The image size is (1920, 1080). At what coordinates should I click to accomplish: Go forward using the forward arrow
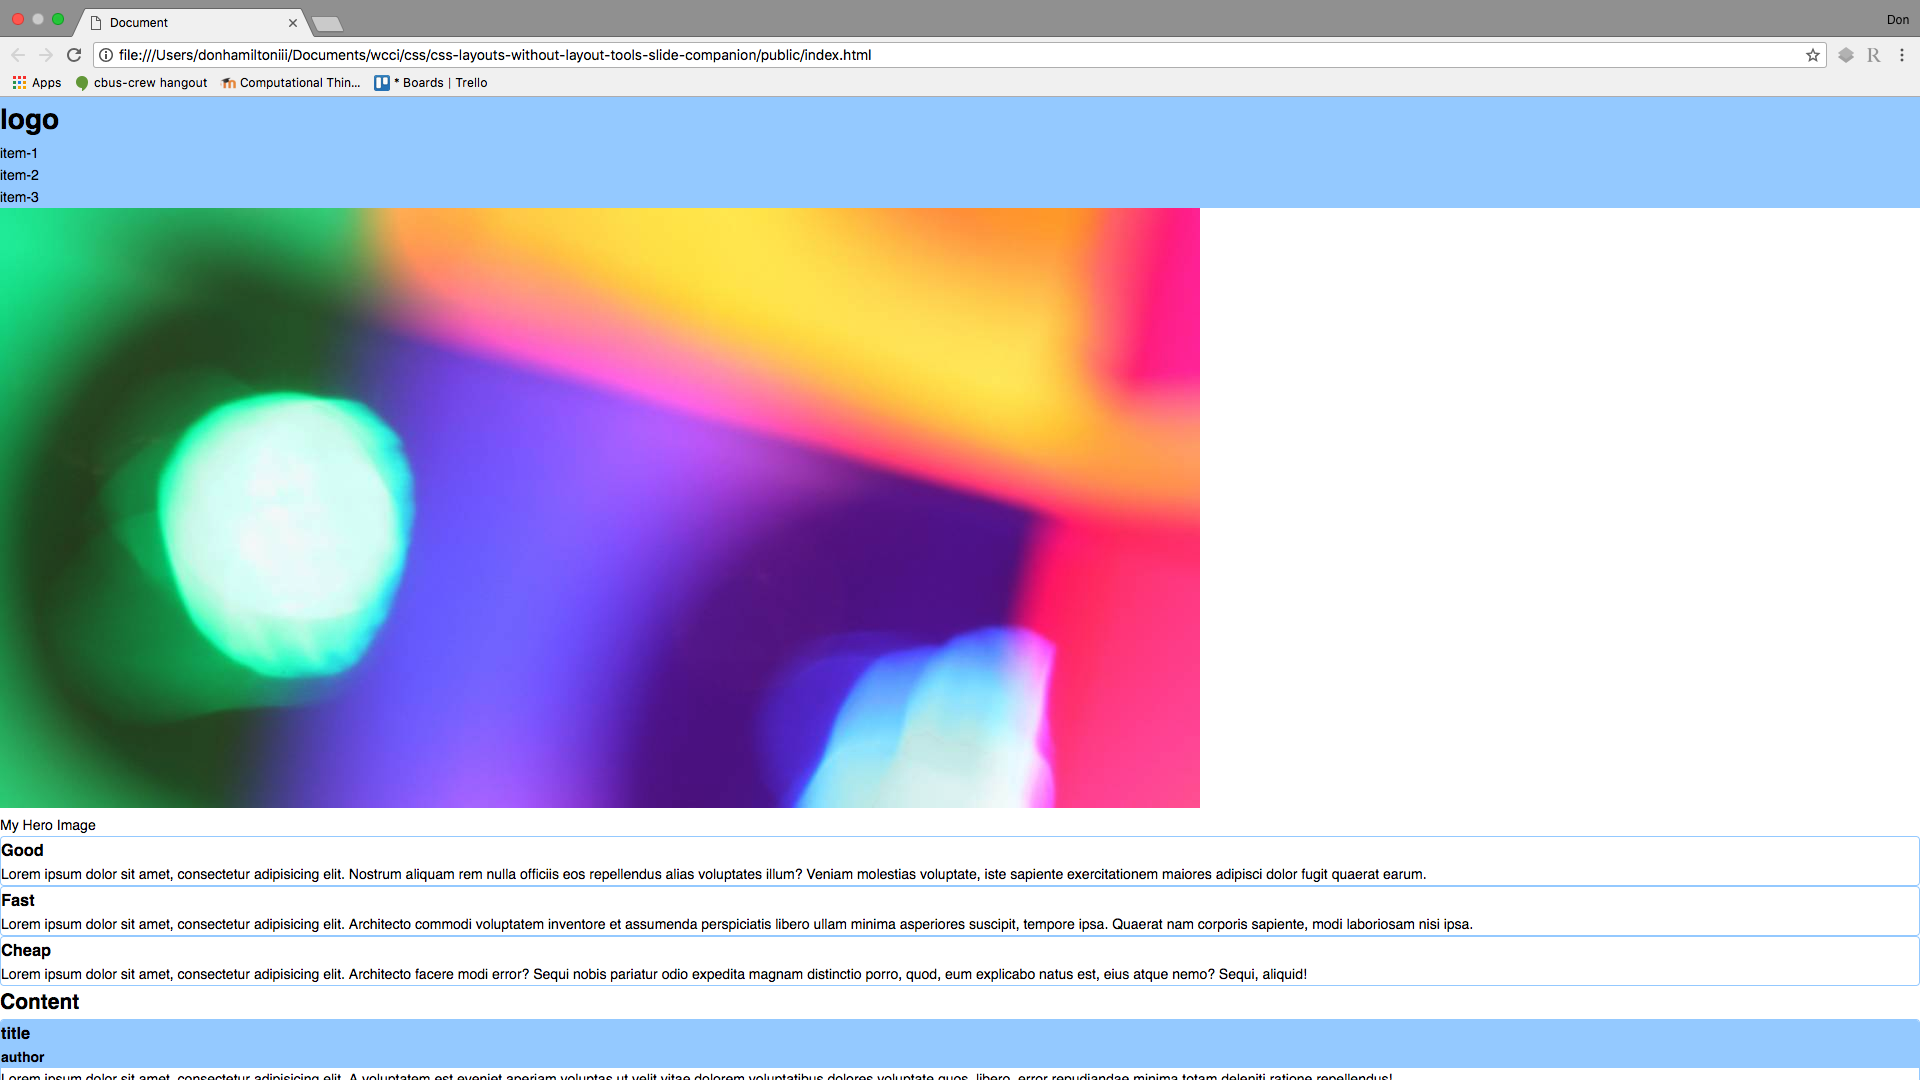(x=45, y=55)
